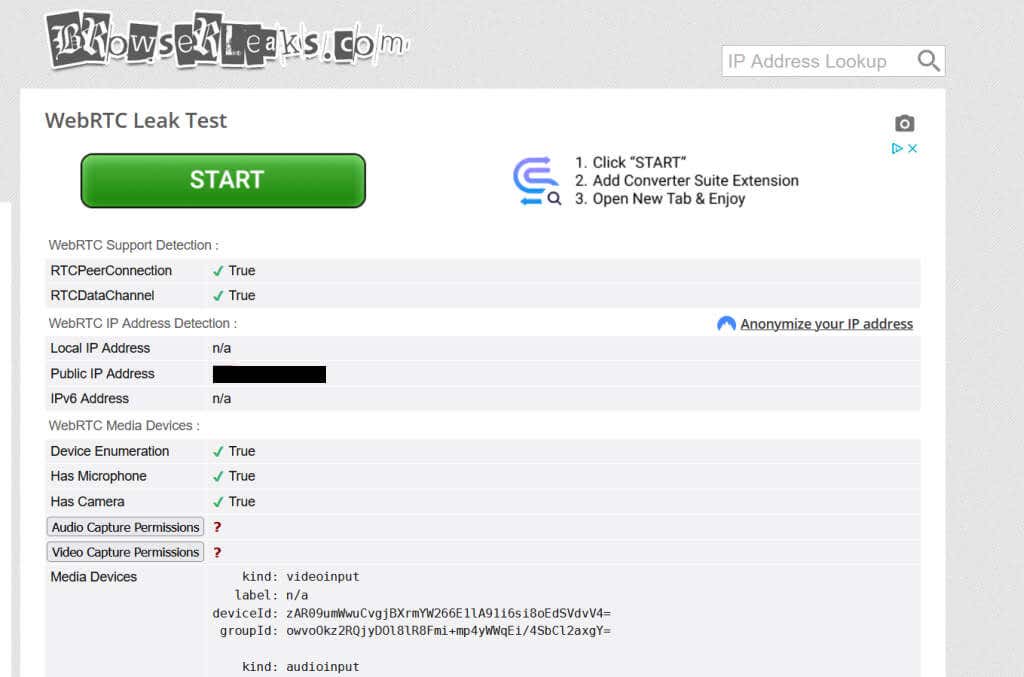1024x677 pixels.
Task: Request Video Capture Permissions
Action: pyautogui.click(x=125, y=552)
